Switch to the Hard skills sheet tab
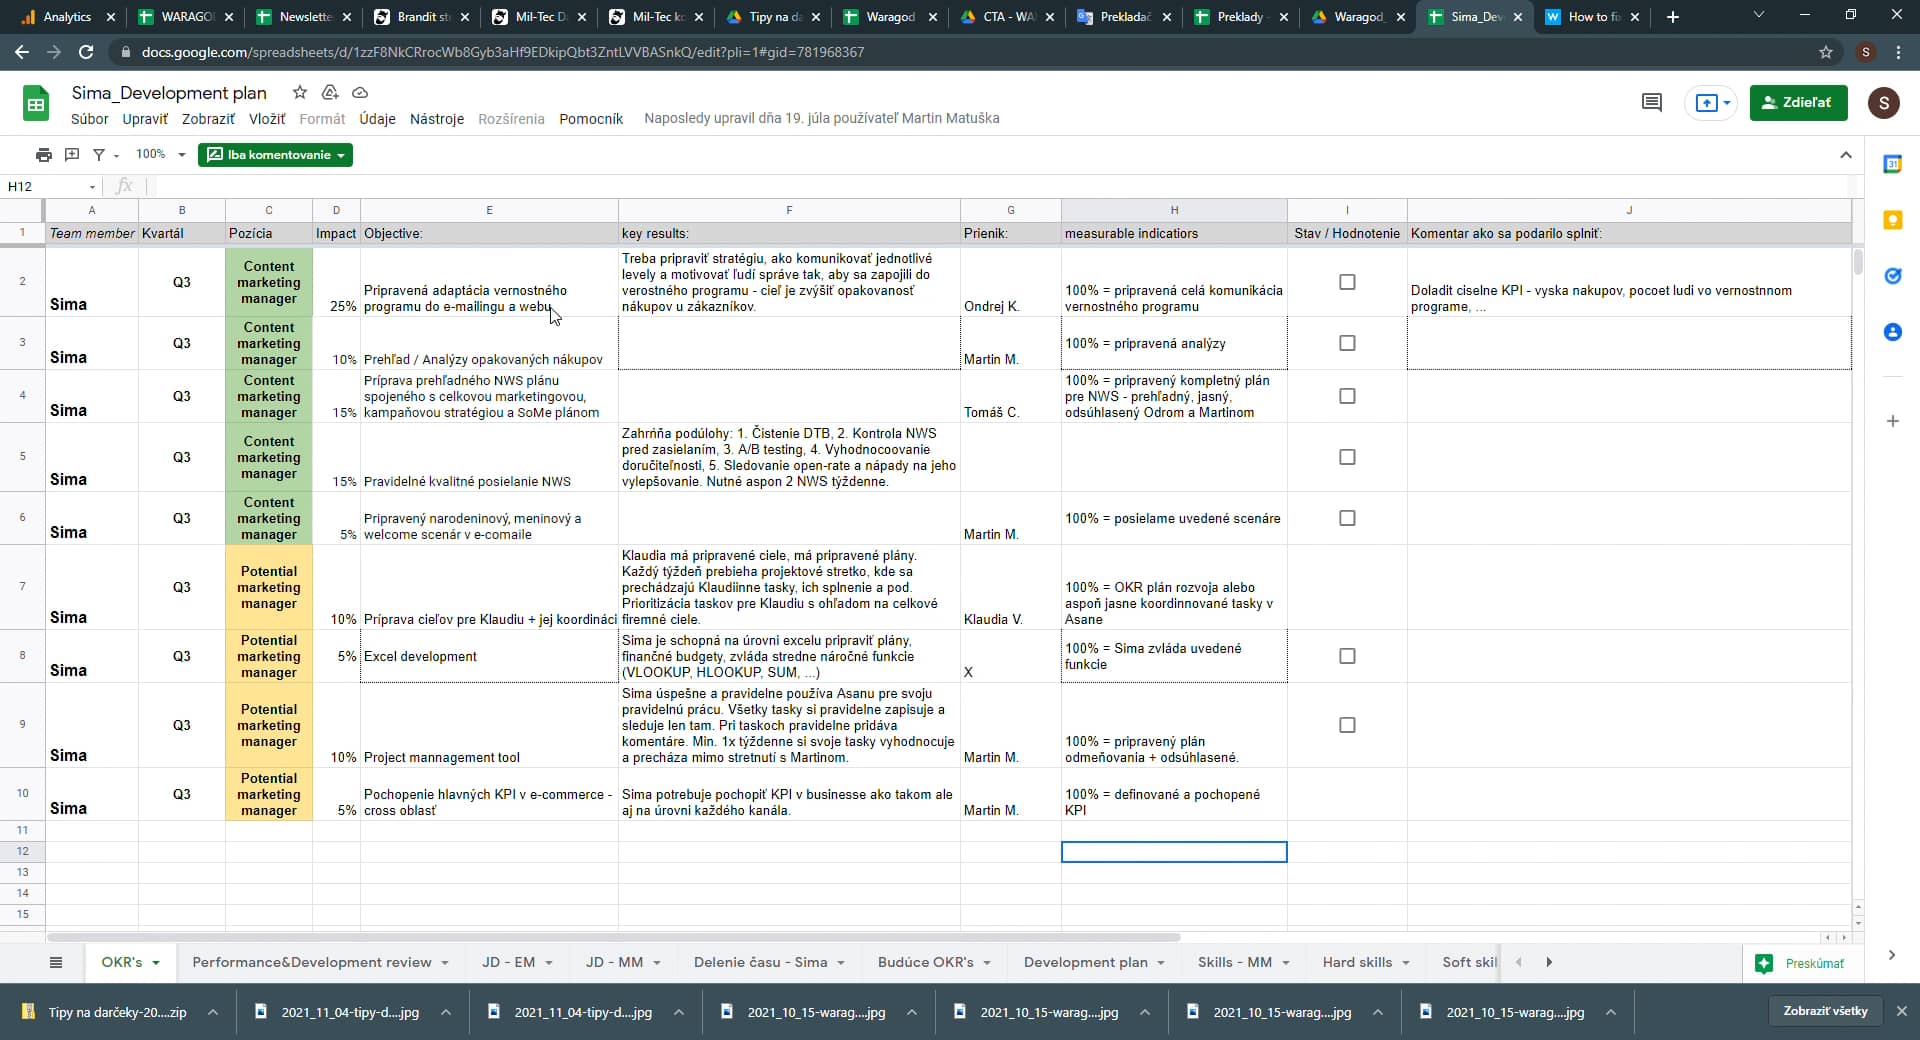This screenshot has height=1040, width=1920. click(x=1356, y=962)
